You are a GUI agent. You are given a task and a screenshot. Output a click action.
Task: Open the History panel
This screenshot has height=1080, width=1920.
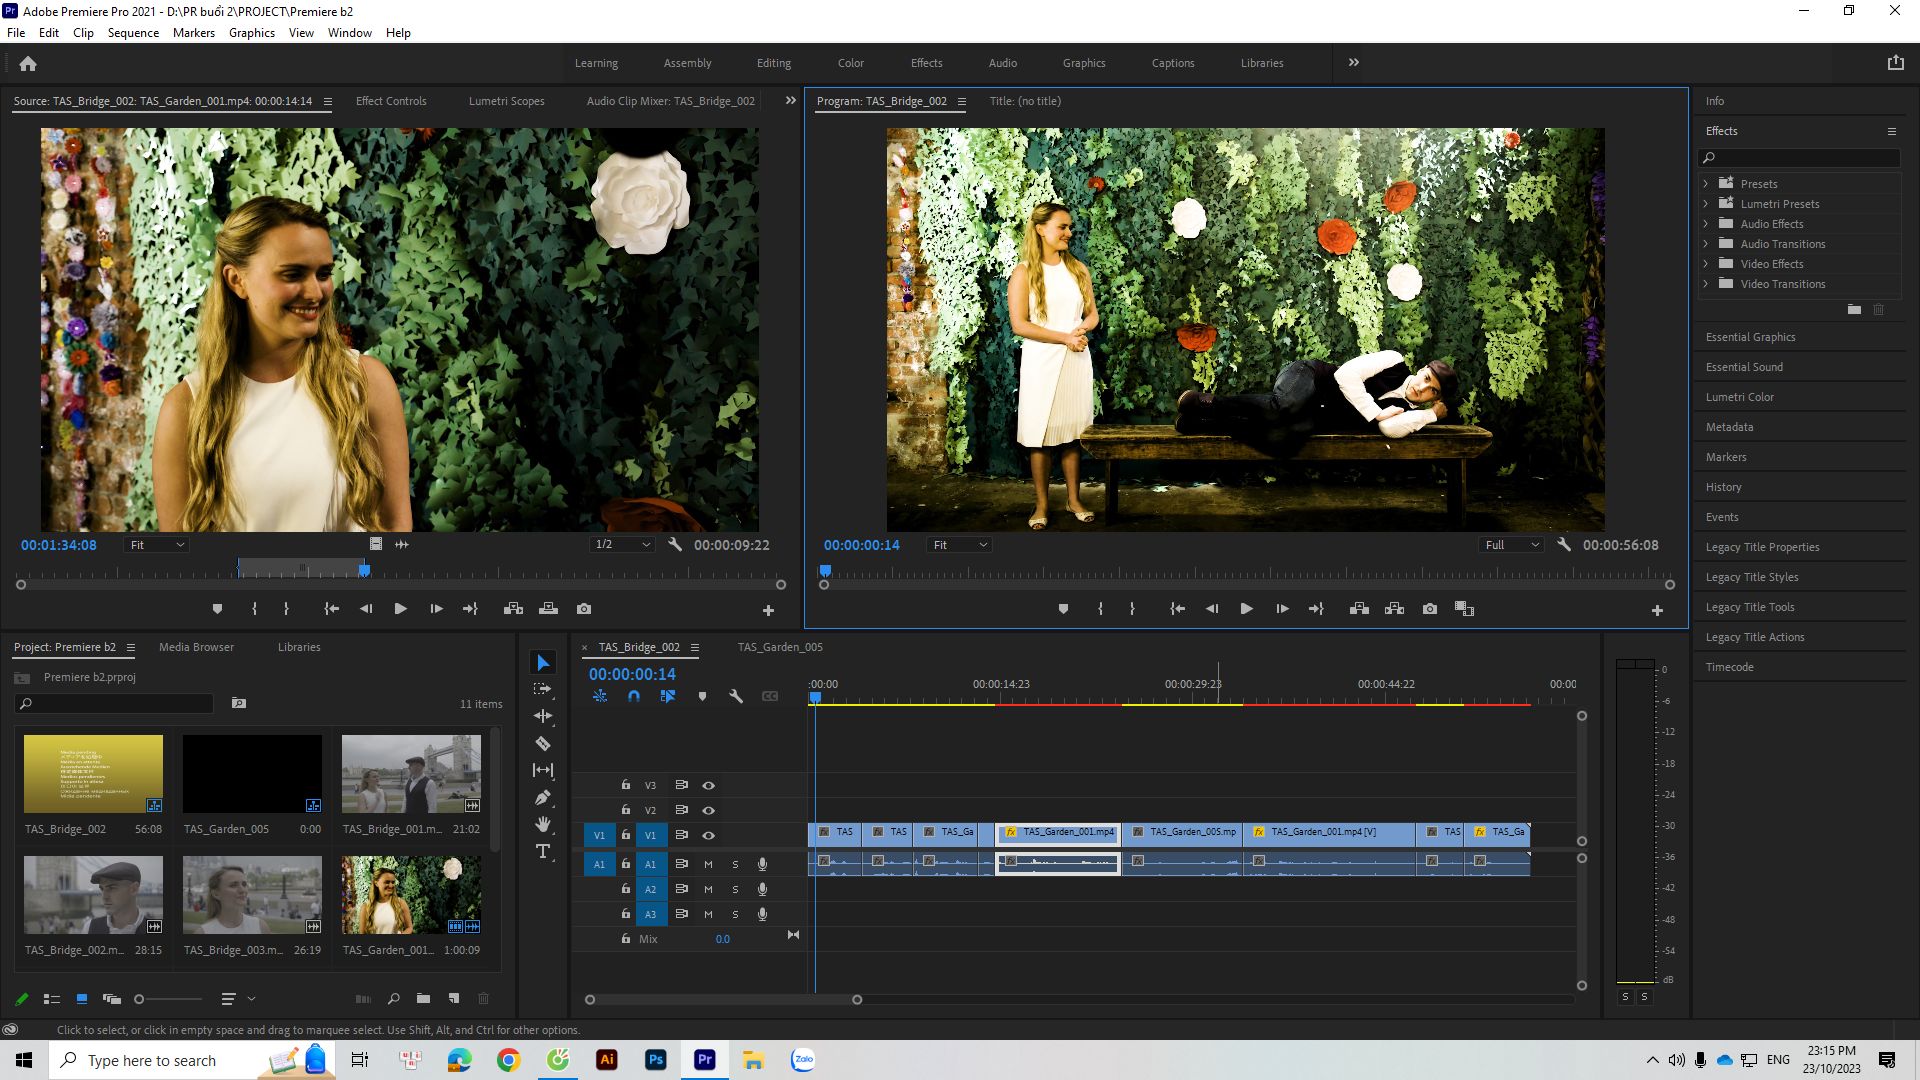pos(1723,487)
